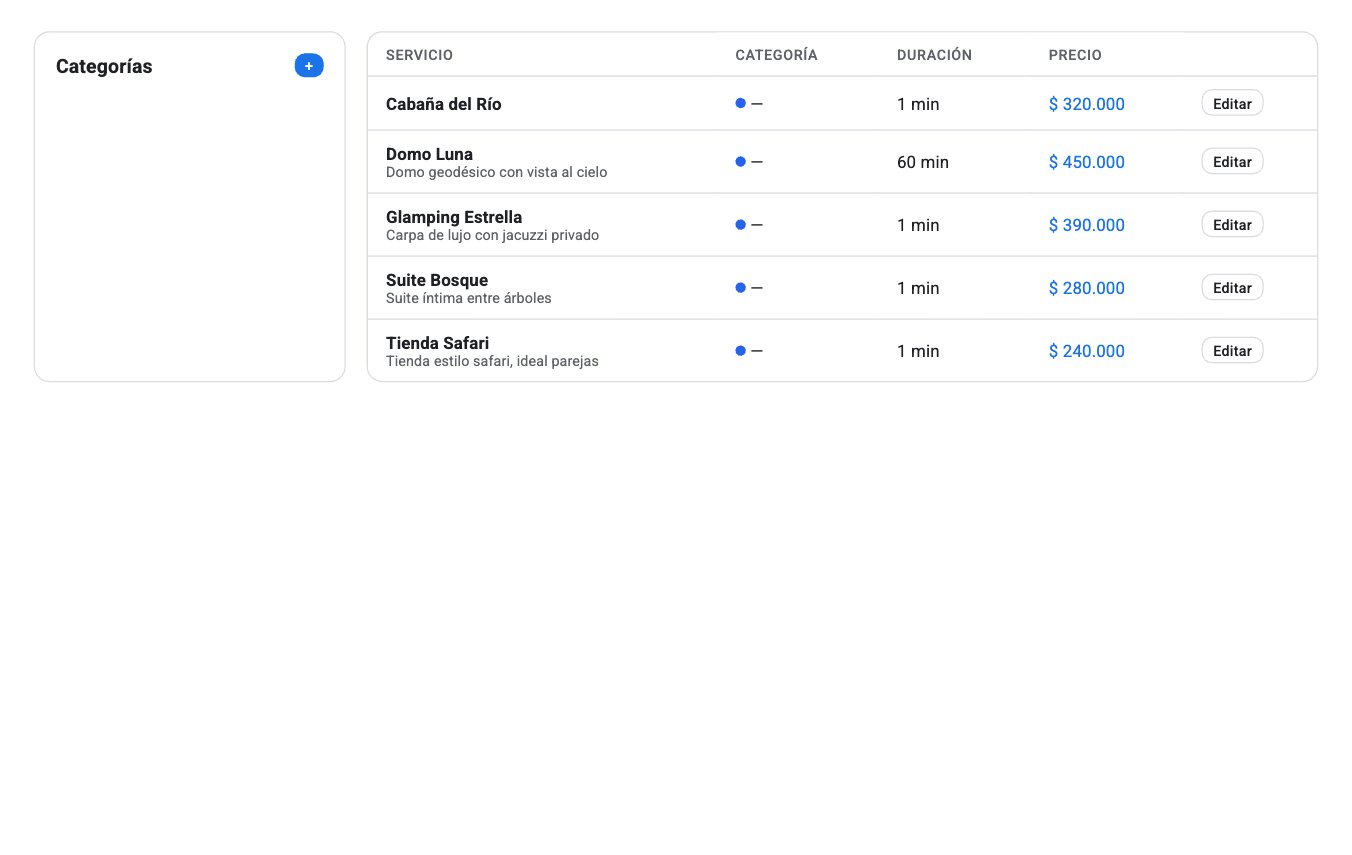Select the Domo Luna service name
This screenshot has width=1352, height=855.
click(429, 154)
